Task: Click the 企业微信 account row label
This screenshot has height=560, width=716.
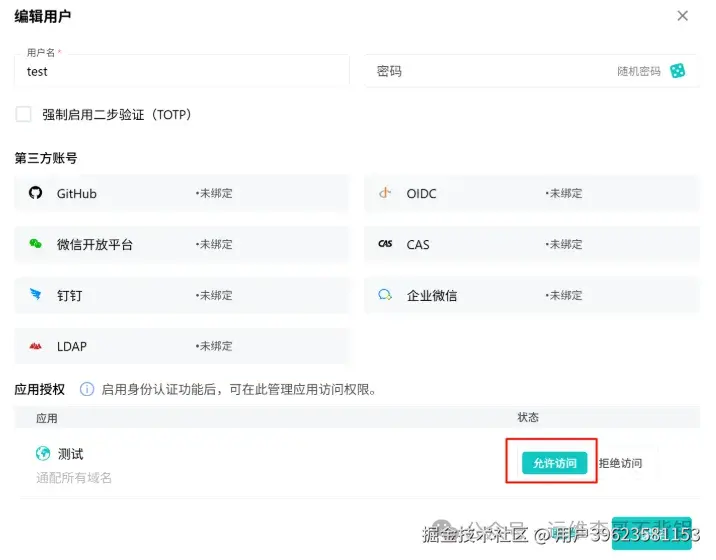Action: (432, 296)
